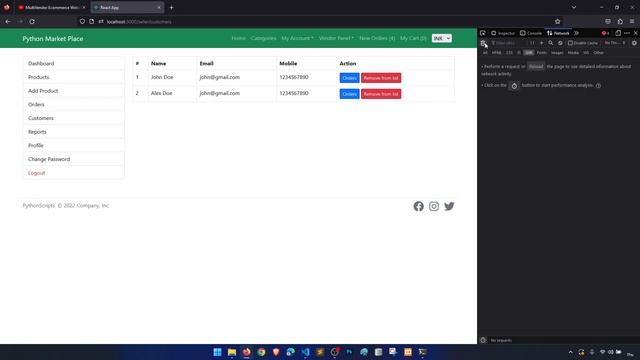Bookmark this page with star icon

coord(558,21)
